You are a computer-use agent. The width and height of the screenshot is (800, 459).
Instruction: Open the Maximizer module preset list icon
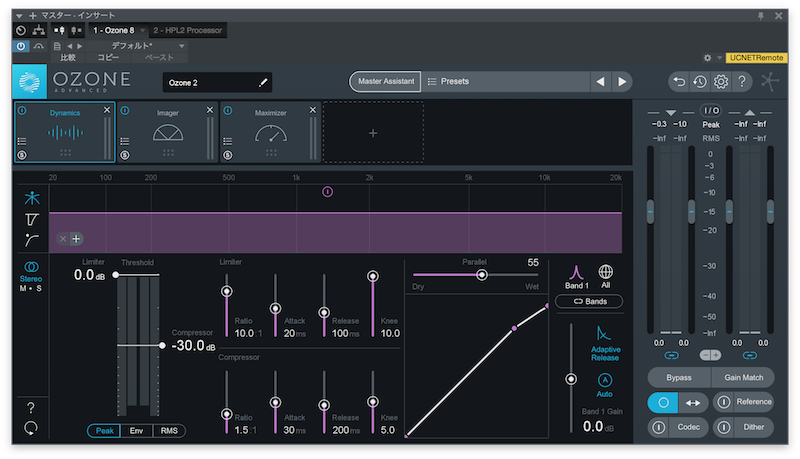click(228, 141)
